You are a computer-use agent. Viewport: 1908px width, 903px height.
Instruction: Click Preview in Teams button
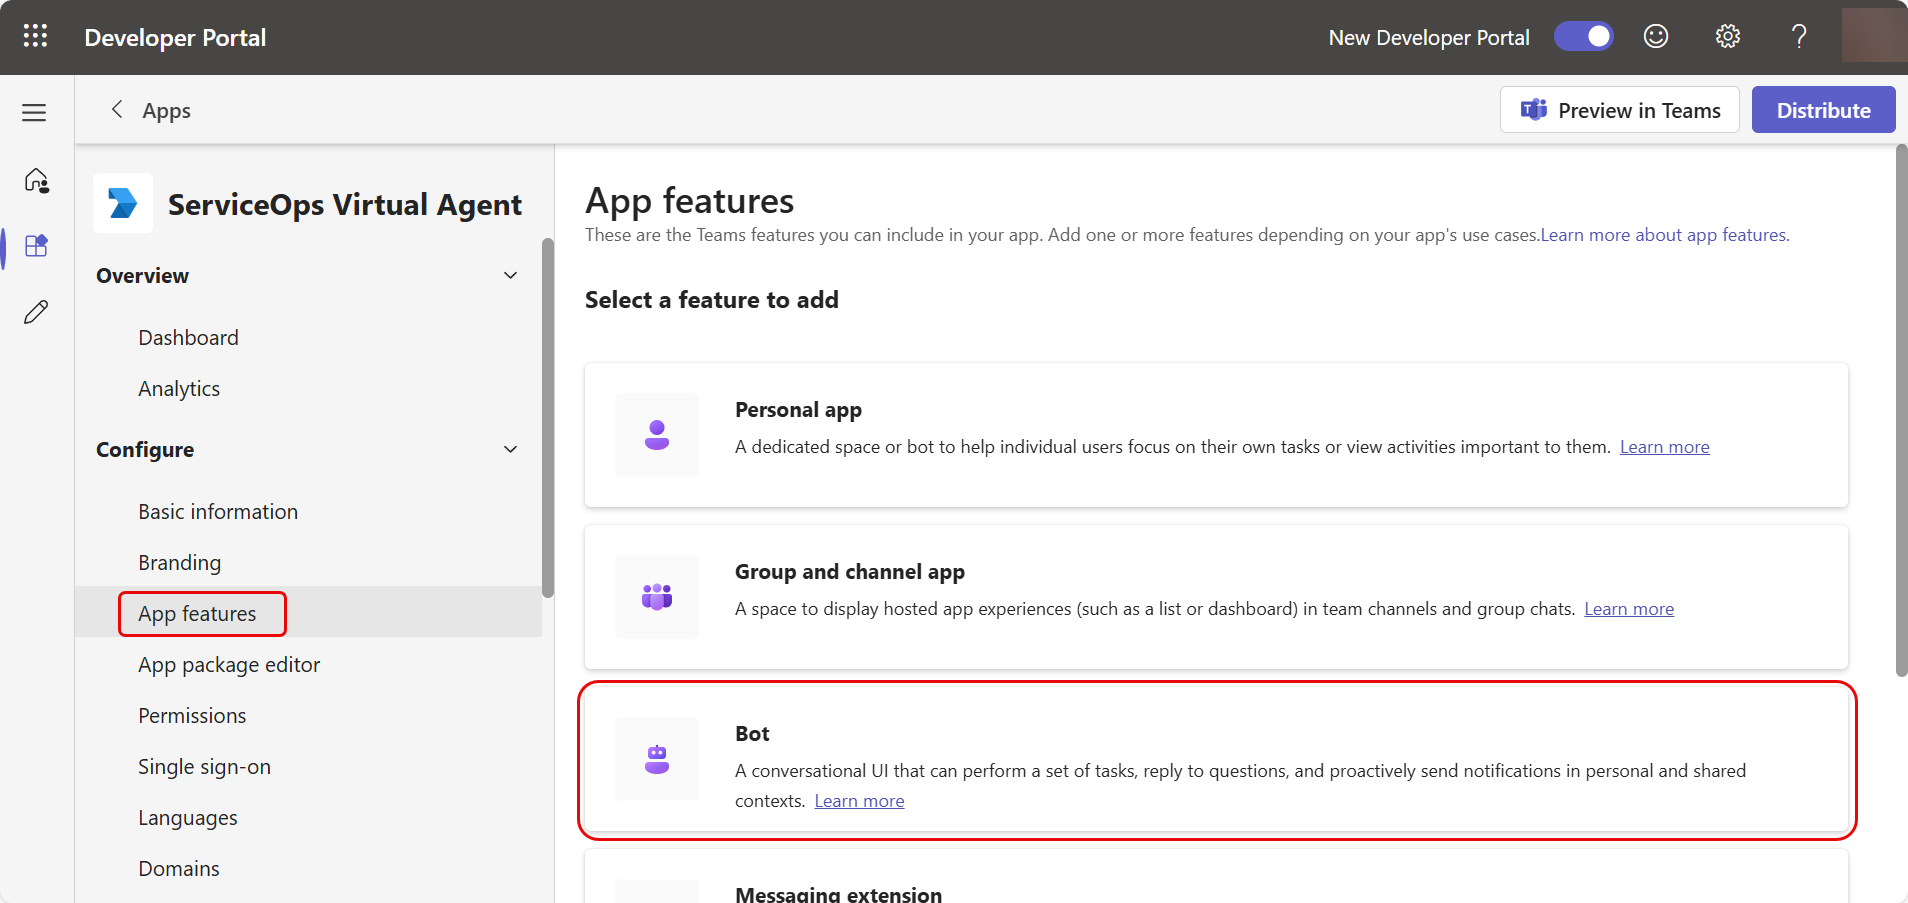(1619, 110)
